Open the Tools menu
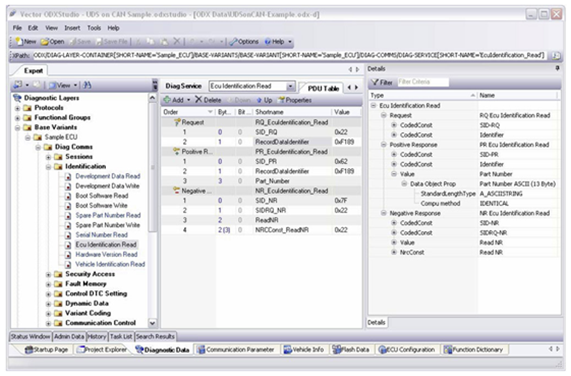The image size is (571, 376). (94, 28)
